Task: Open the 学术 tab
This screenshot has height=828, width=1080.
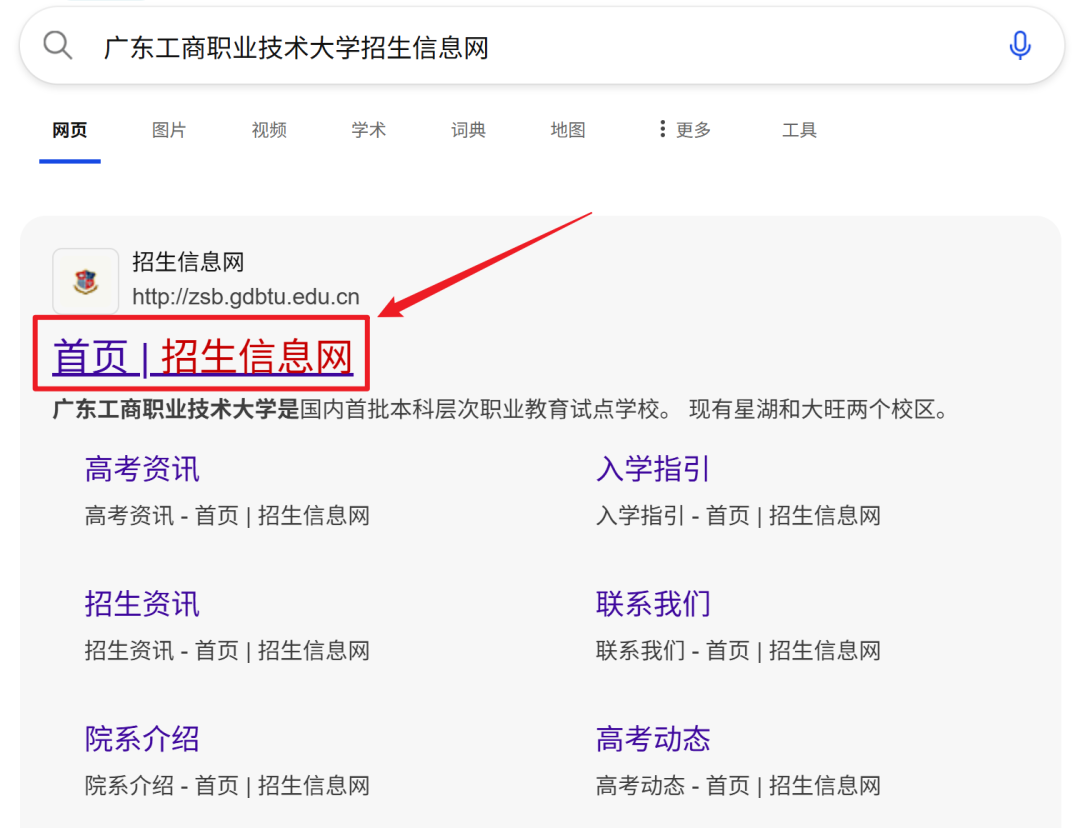Action: pos(368,130)
